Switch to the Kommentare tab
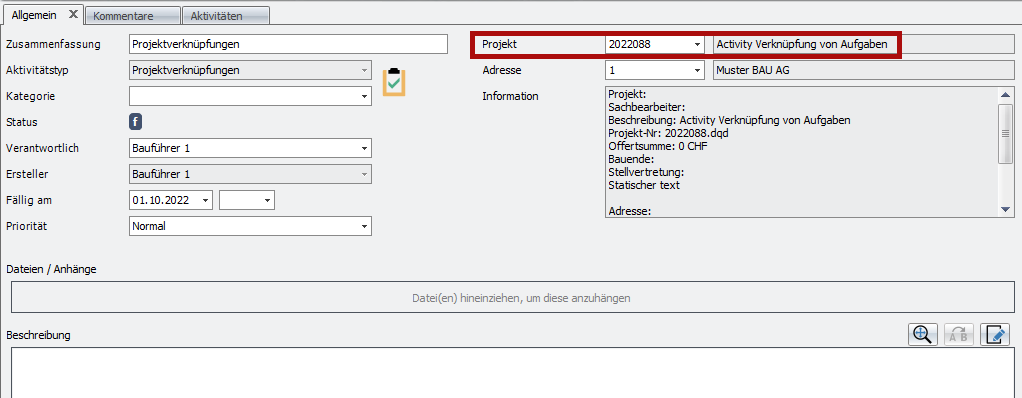1022x398 pixels. [132, 16]
